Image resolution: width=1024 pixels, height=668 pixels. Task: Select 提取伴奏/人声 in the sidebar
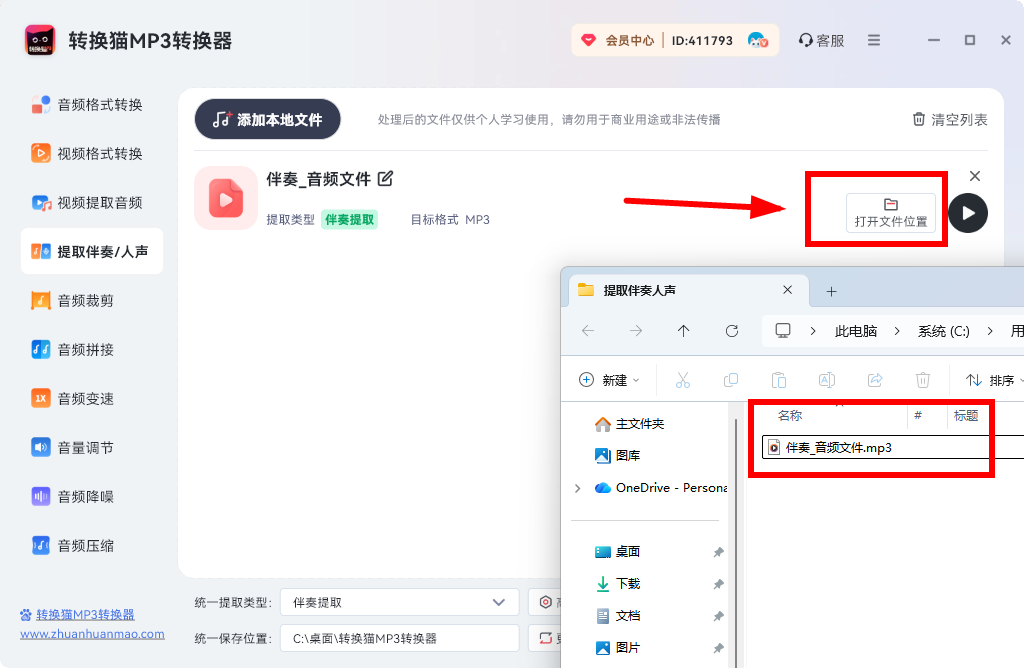[91, 251]
